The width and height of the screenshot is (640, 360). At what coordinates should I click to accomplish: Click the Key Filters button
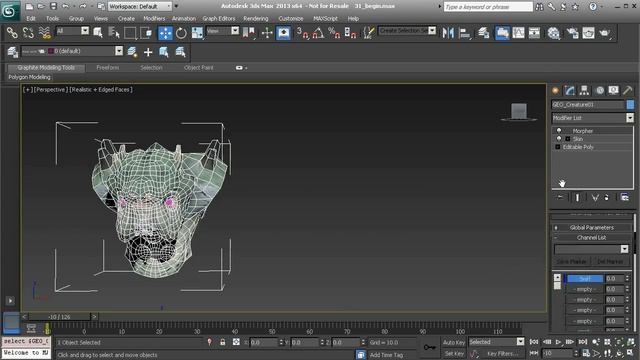[x=501, y=353]
